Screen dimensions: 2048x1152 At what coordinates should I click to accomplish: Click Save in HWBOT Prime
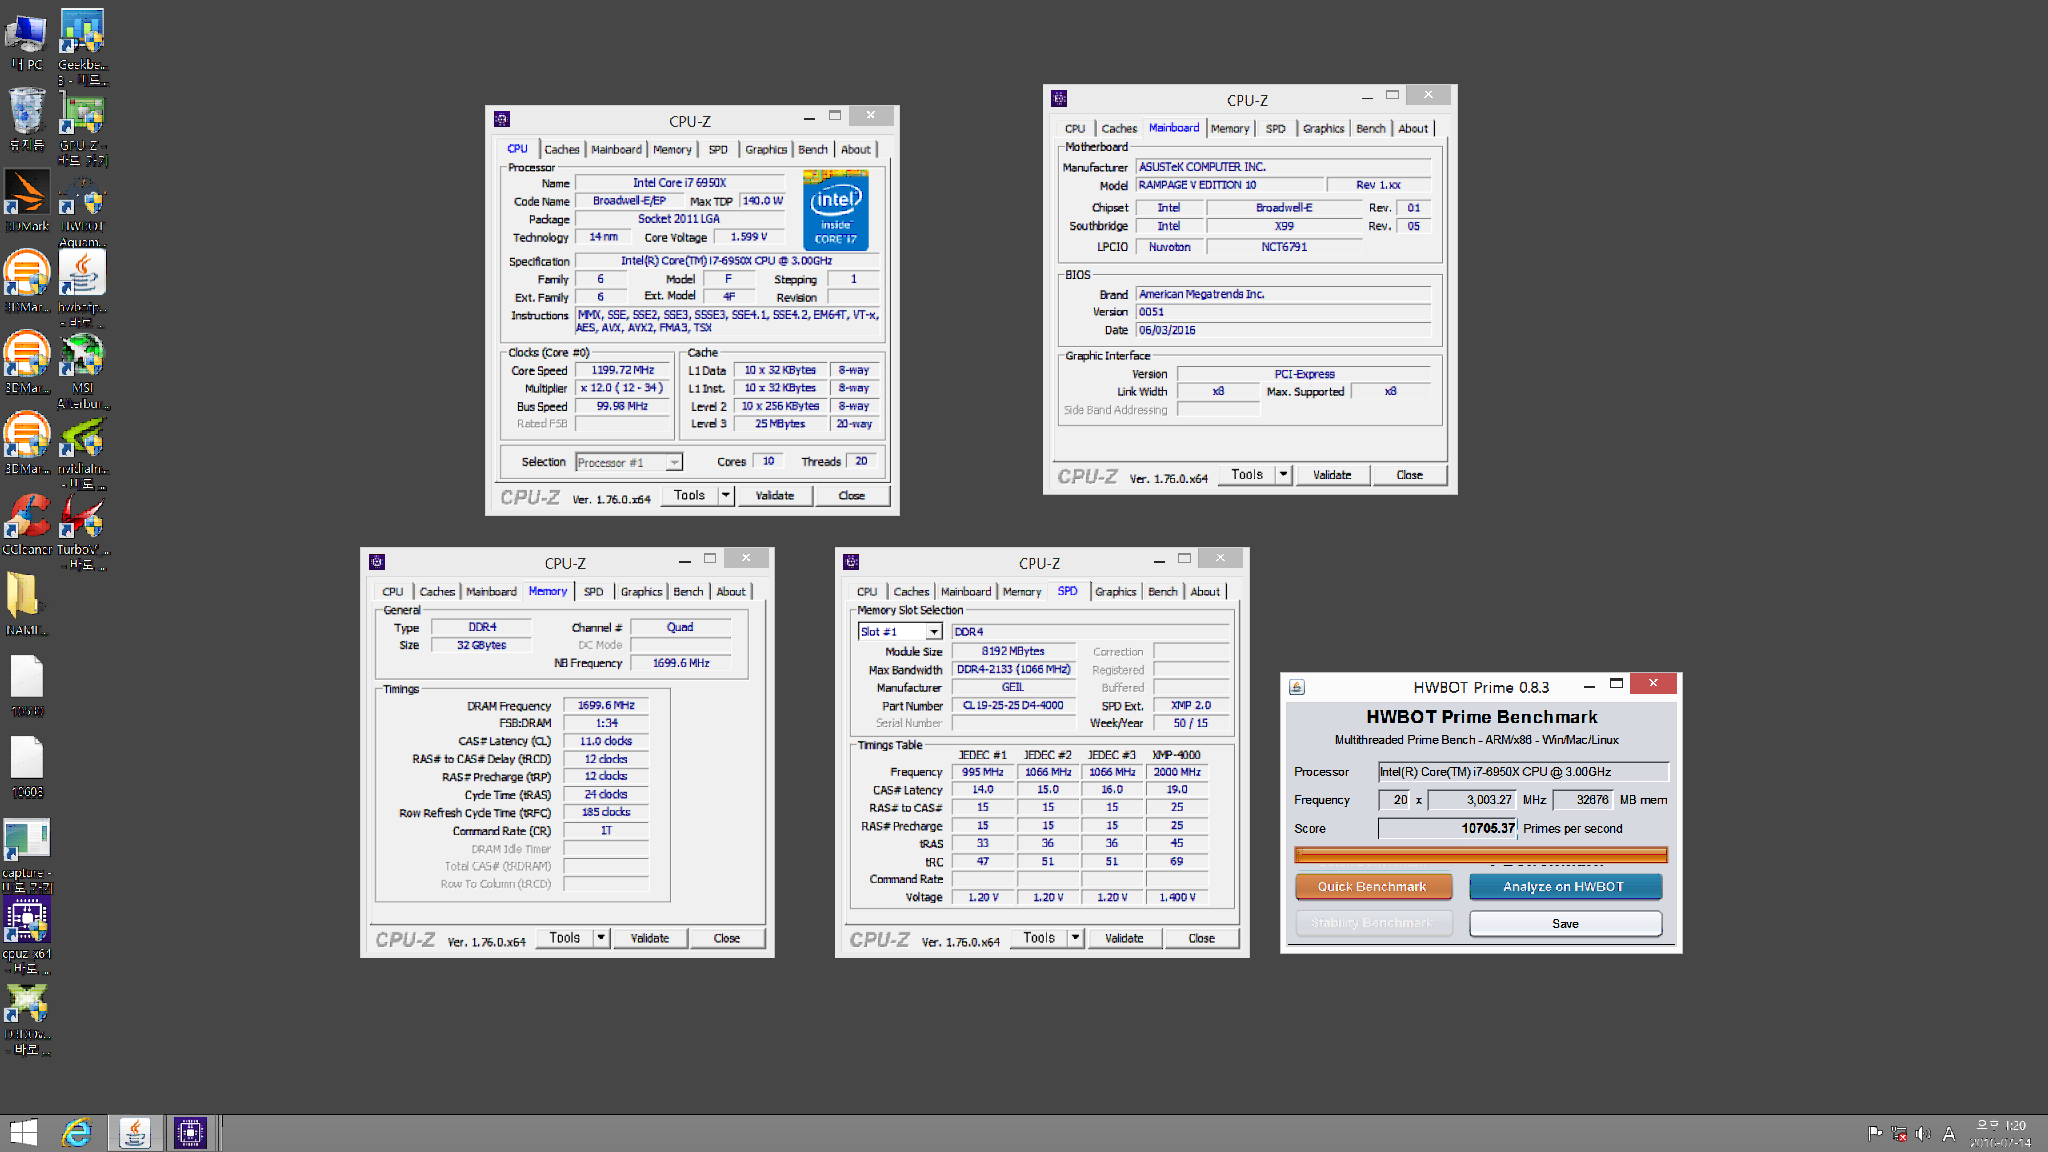1565,924
